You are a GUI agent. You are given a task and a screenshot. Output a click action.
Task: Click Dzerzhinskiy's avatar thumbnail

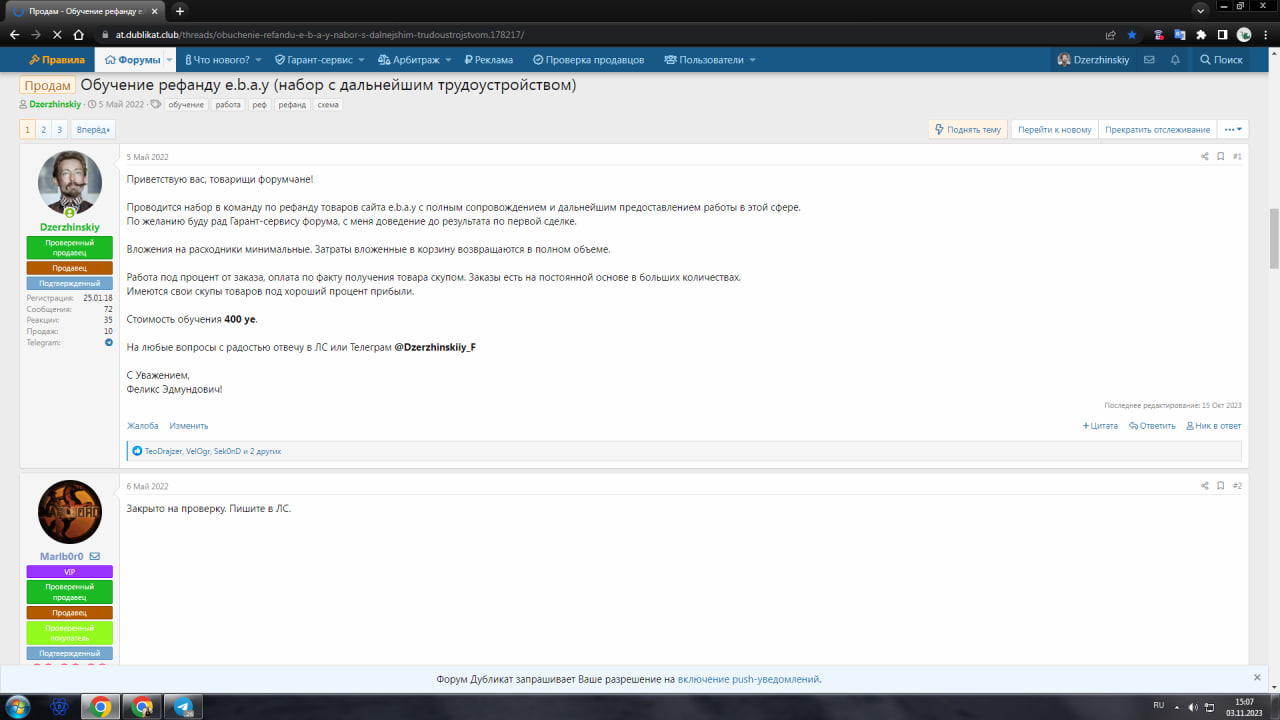(70, 183)
